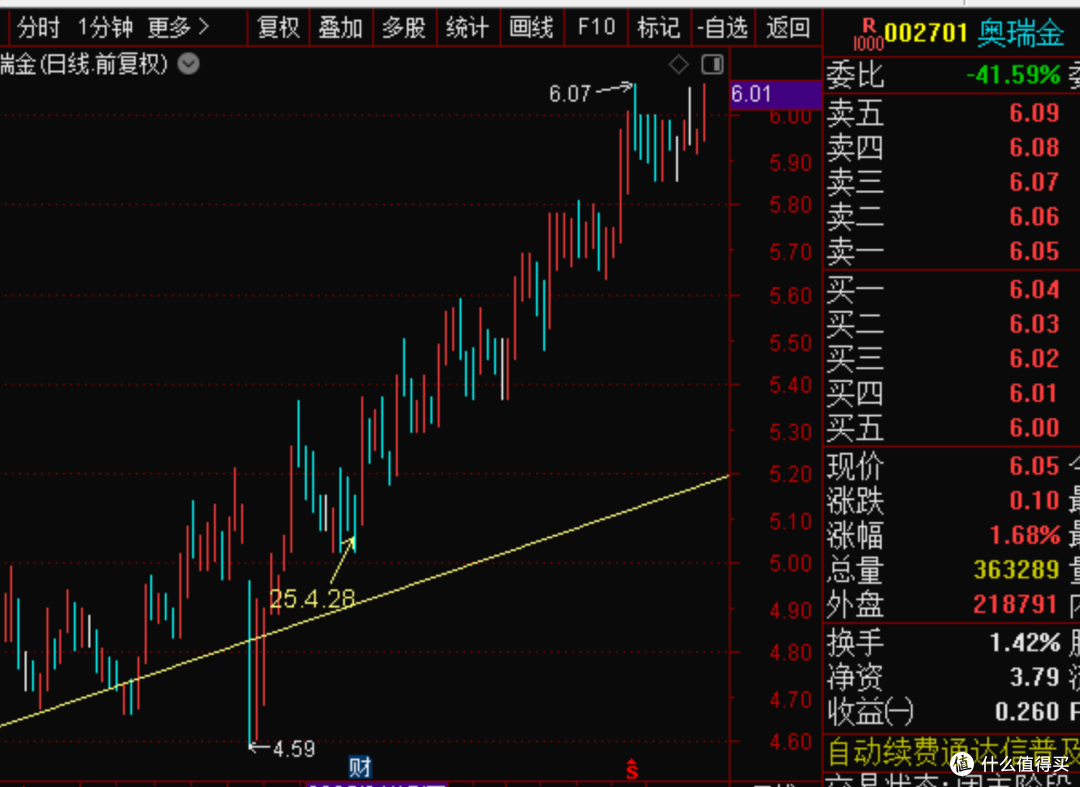Open the 复权 adjustment menu
Image resolution: width=1080 pixels, height=787 pixels.
278,28
